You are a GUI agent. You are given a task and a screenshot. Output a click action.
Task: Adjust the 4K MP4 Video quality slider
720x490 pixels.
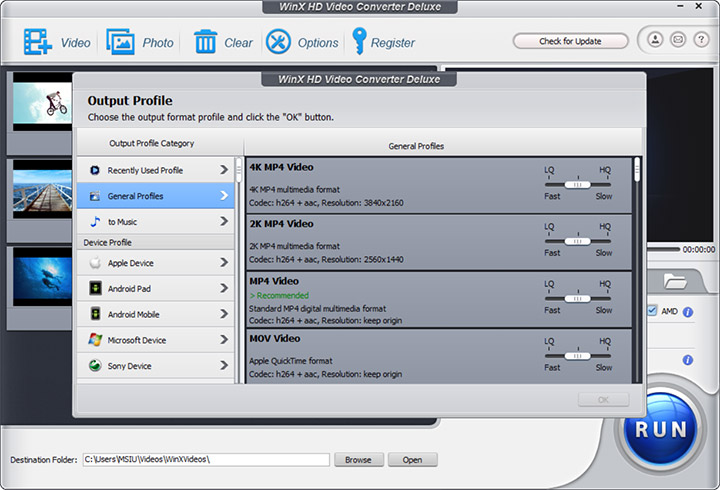[576, 185]
